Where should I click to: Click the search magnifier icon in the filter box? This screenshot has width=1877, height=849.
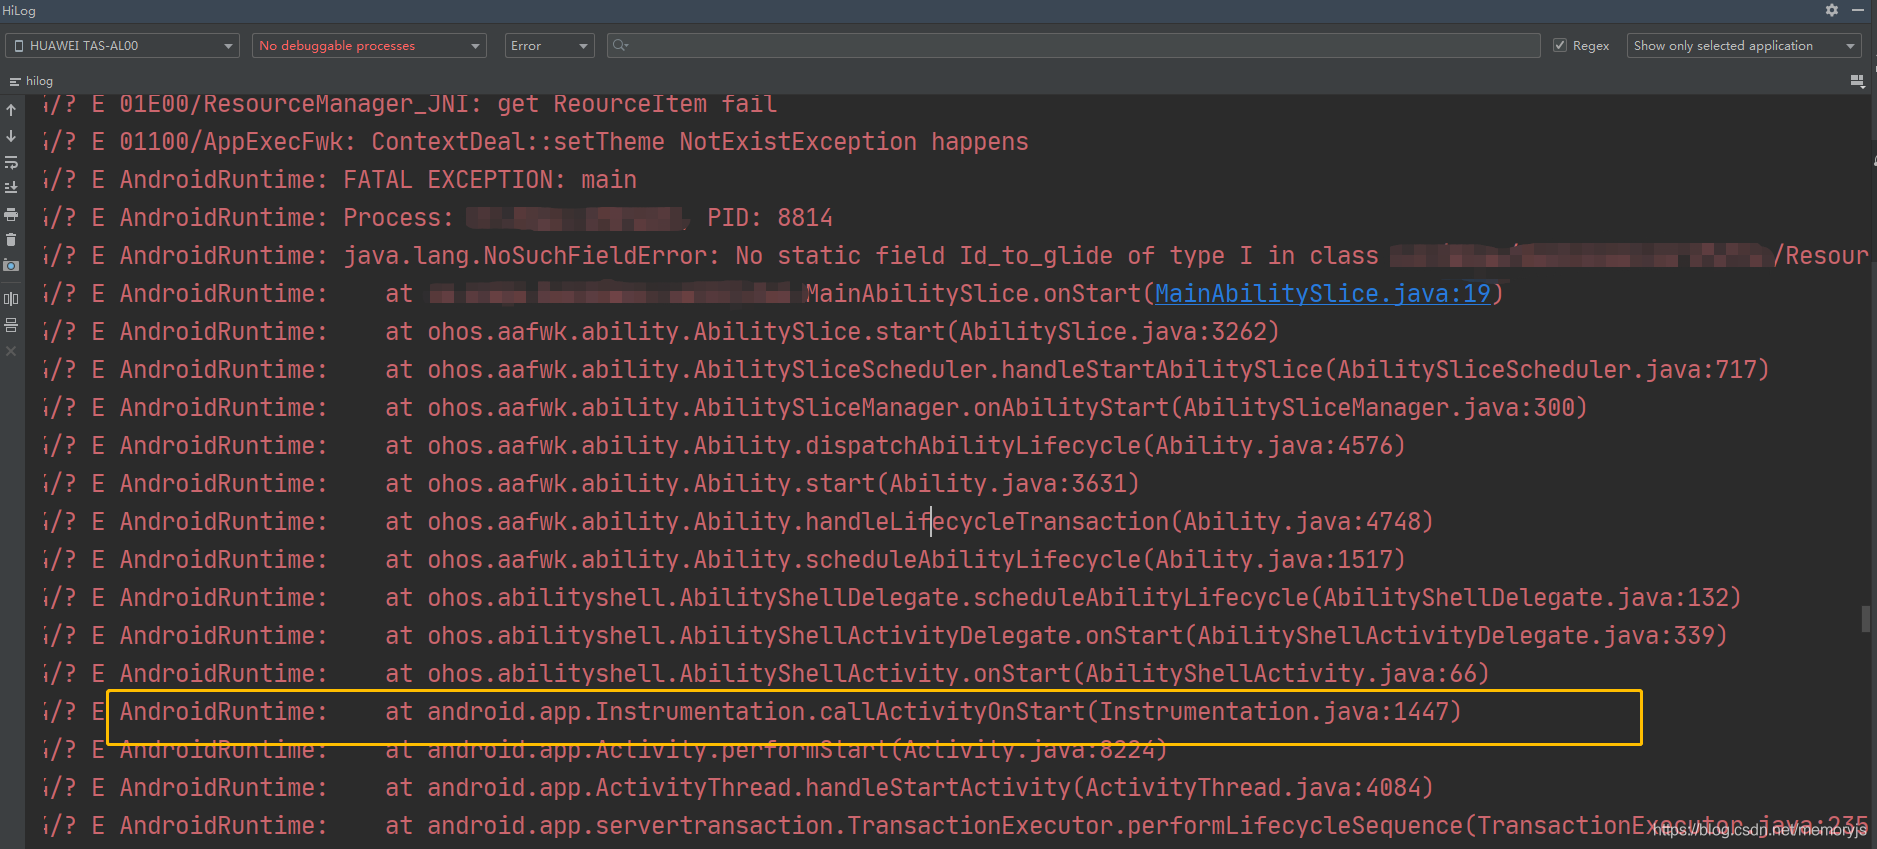point(620,46)
